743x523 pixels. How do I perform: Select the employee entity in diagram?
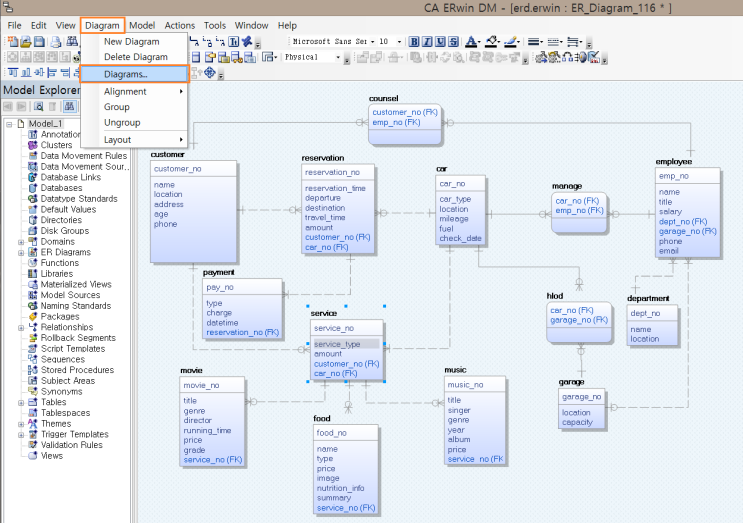click(x=688, y=210)
